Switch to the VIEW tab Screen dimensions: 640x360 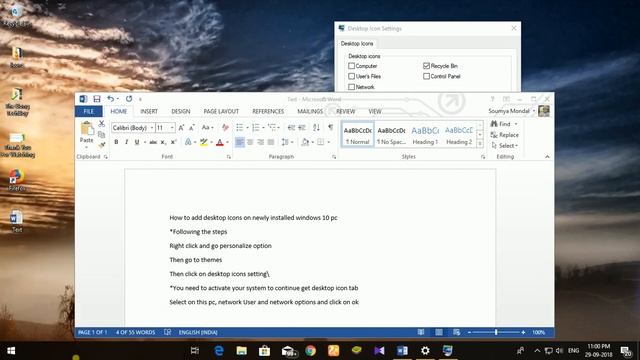click(x=375, y=111)
